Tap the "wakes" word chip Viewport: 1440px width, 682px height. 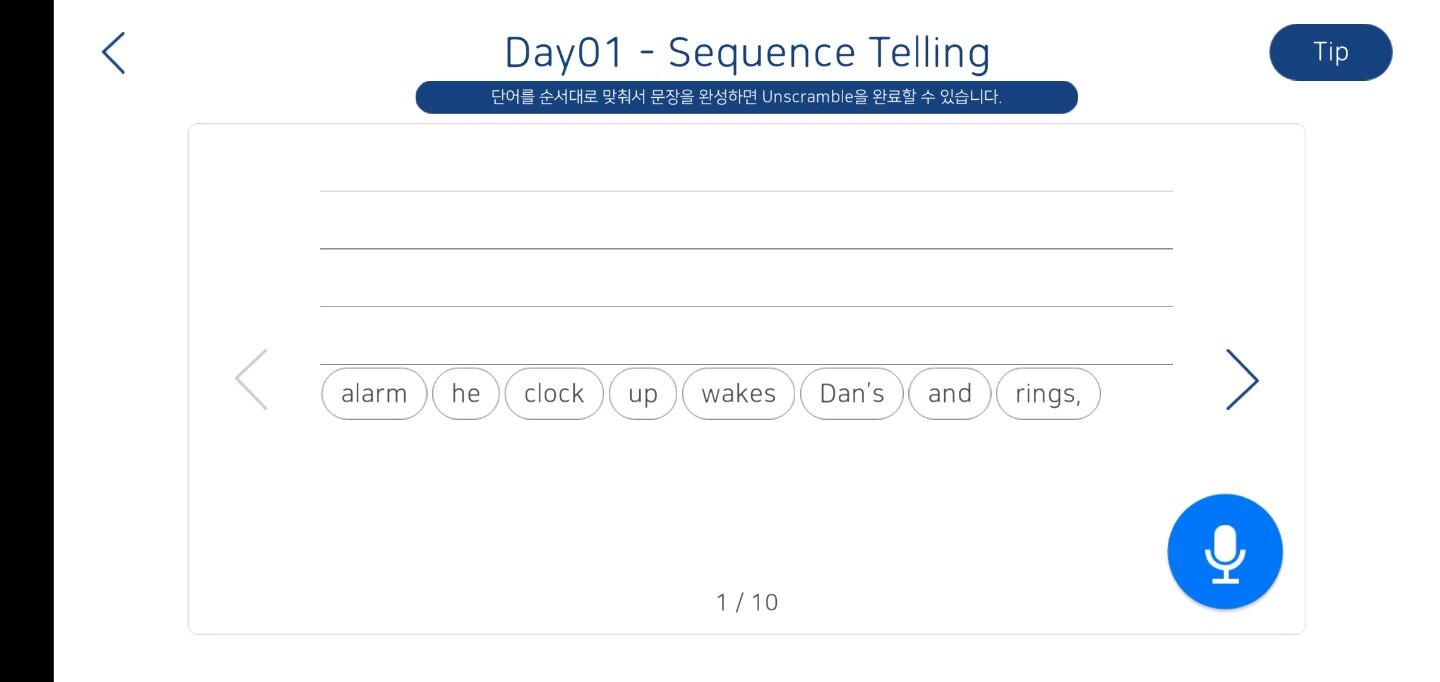[739, 394]
